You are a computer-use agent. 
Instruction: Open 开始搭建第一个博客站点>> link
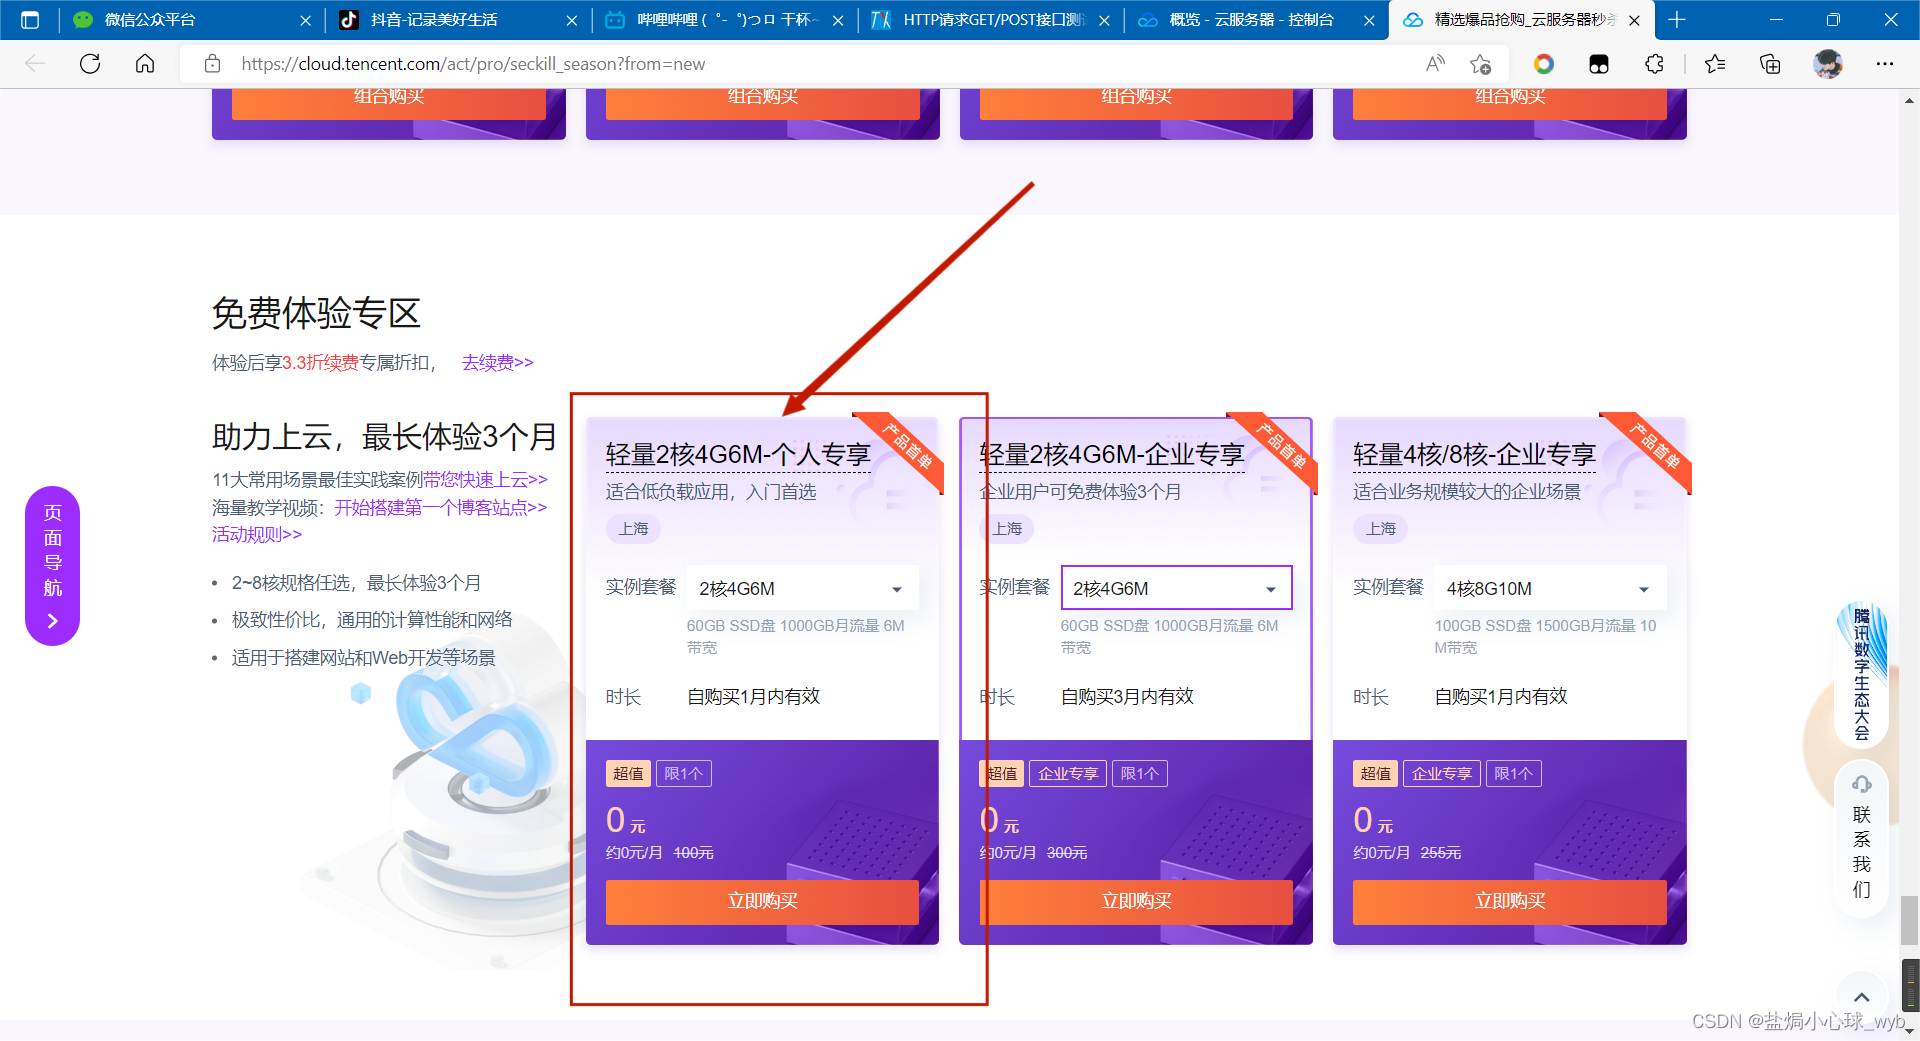point(441,507)
